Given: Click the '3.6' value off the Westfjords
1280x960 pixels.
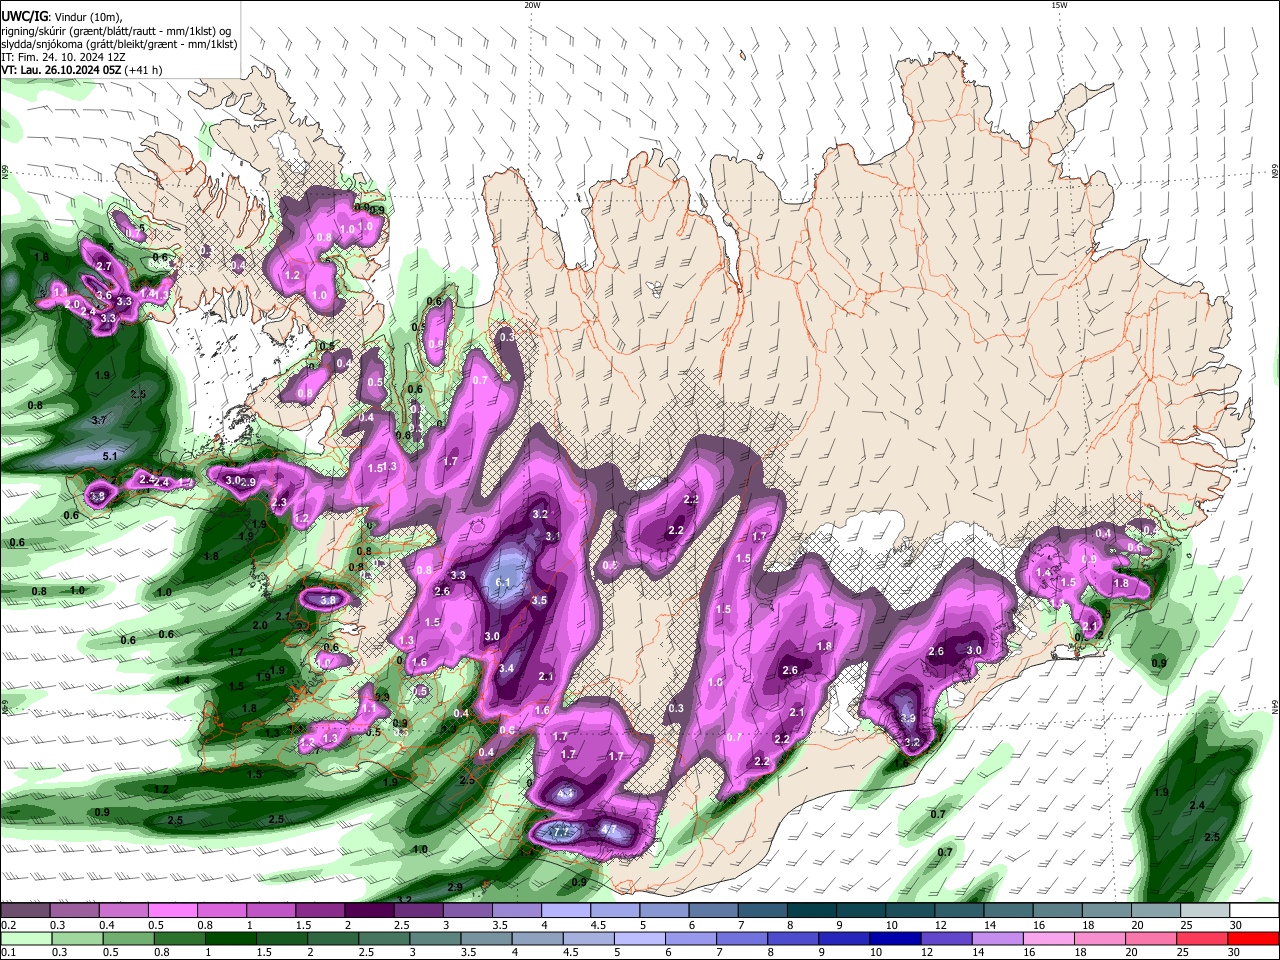Looking at the screenshot, I should pos(103,295).
